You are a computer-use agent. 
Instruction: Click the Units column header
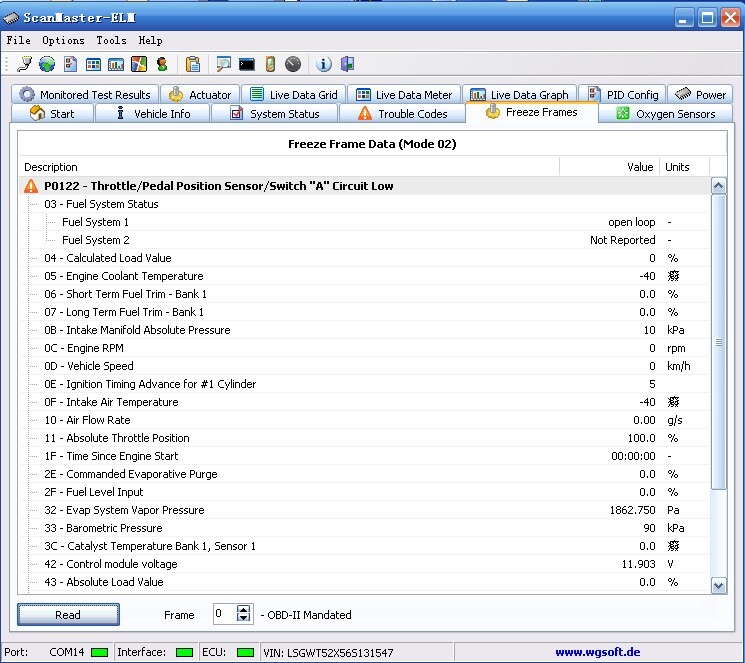pyautogui.click(x=684, y=167)
